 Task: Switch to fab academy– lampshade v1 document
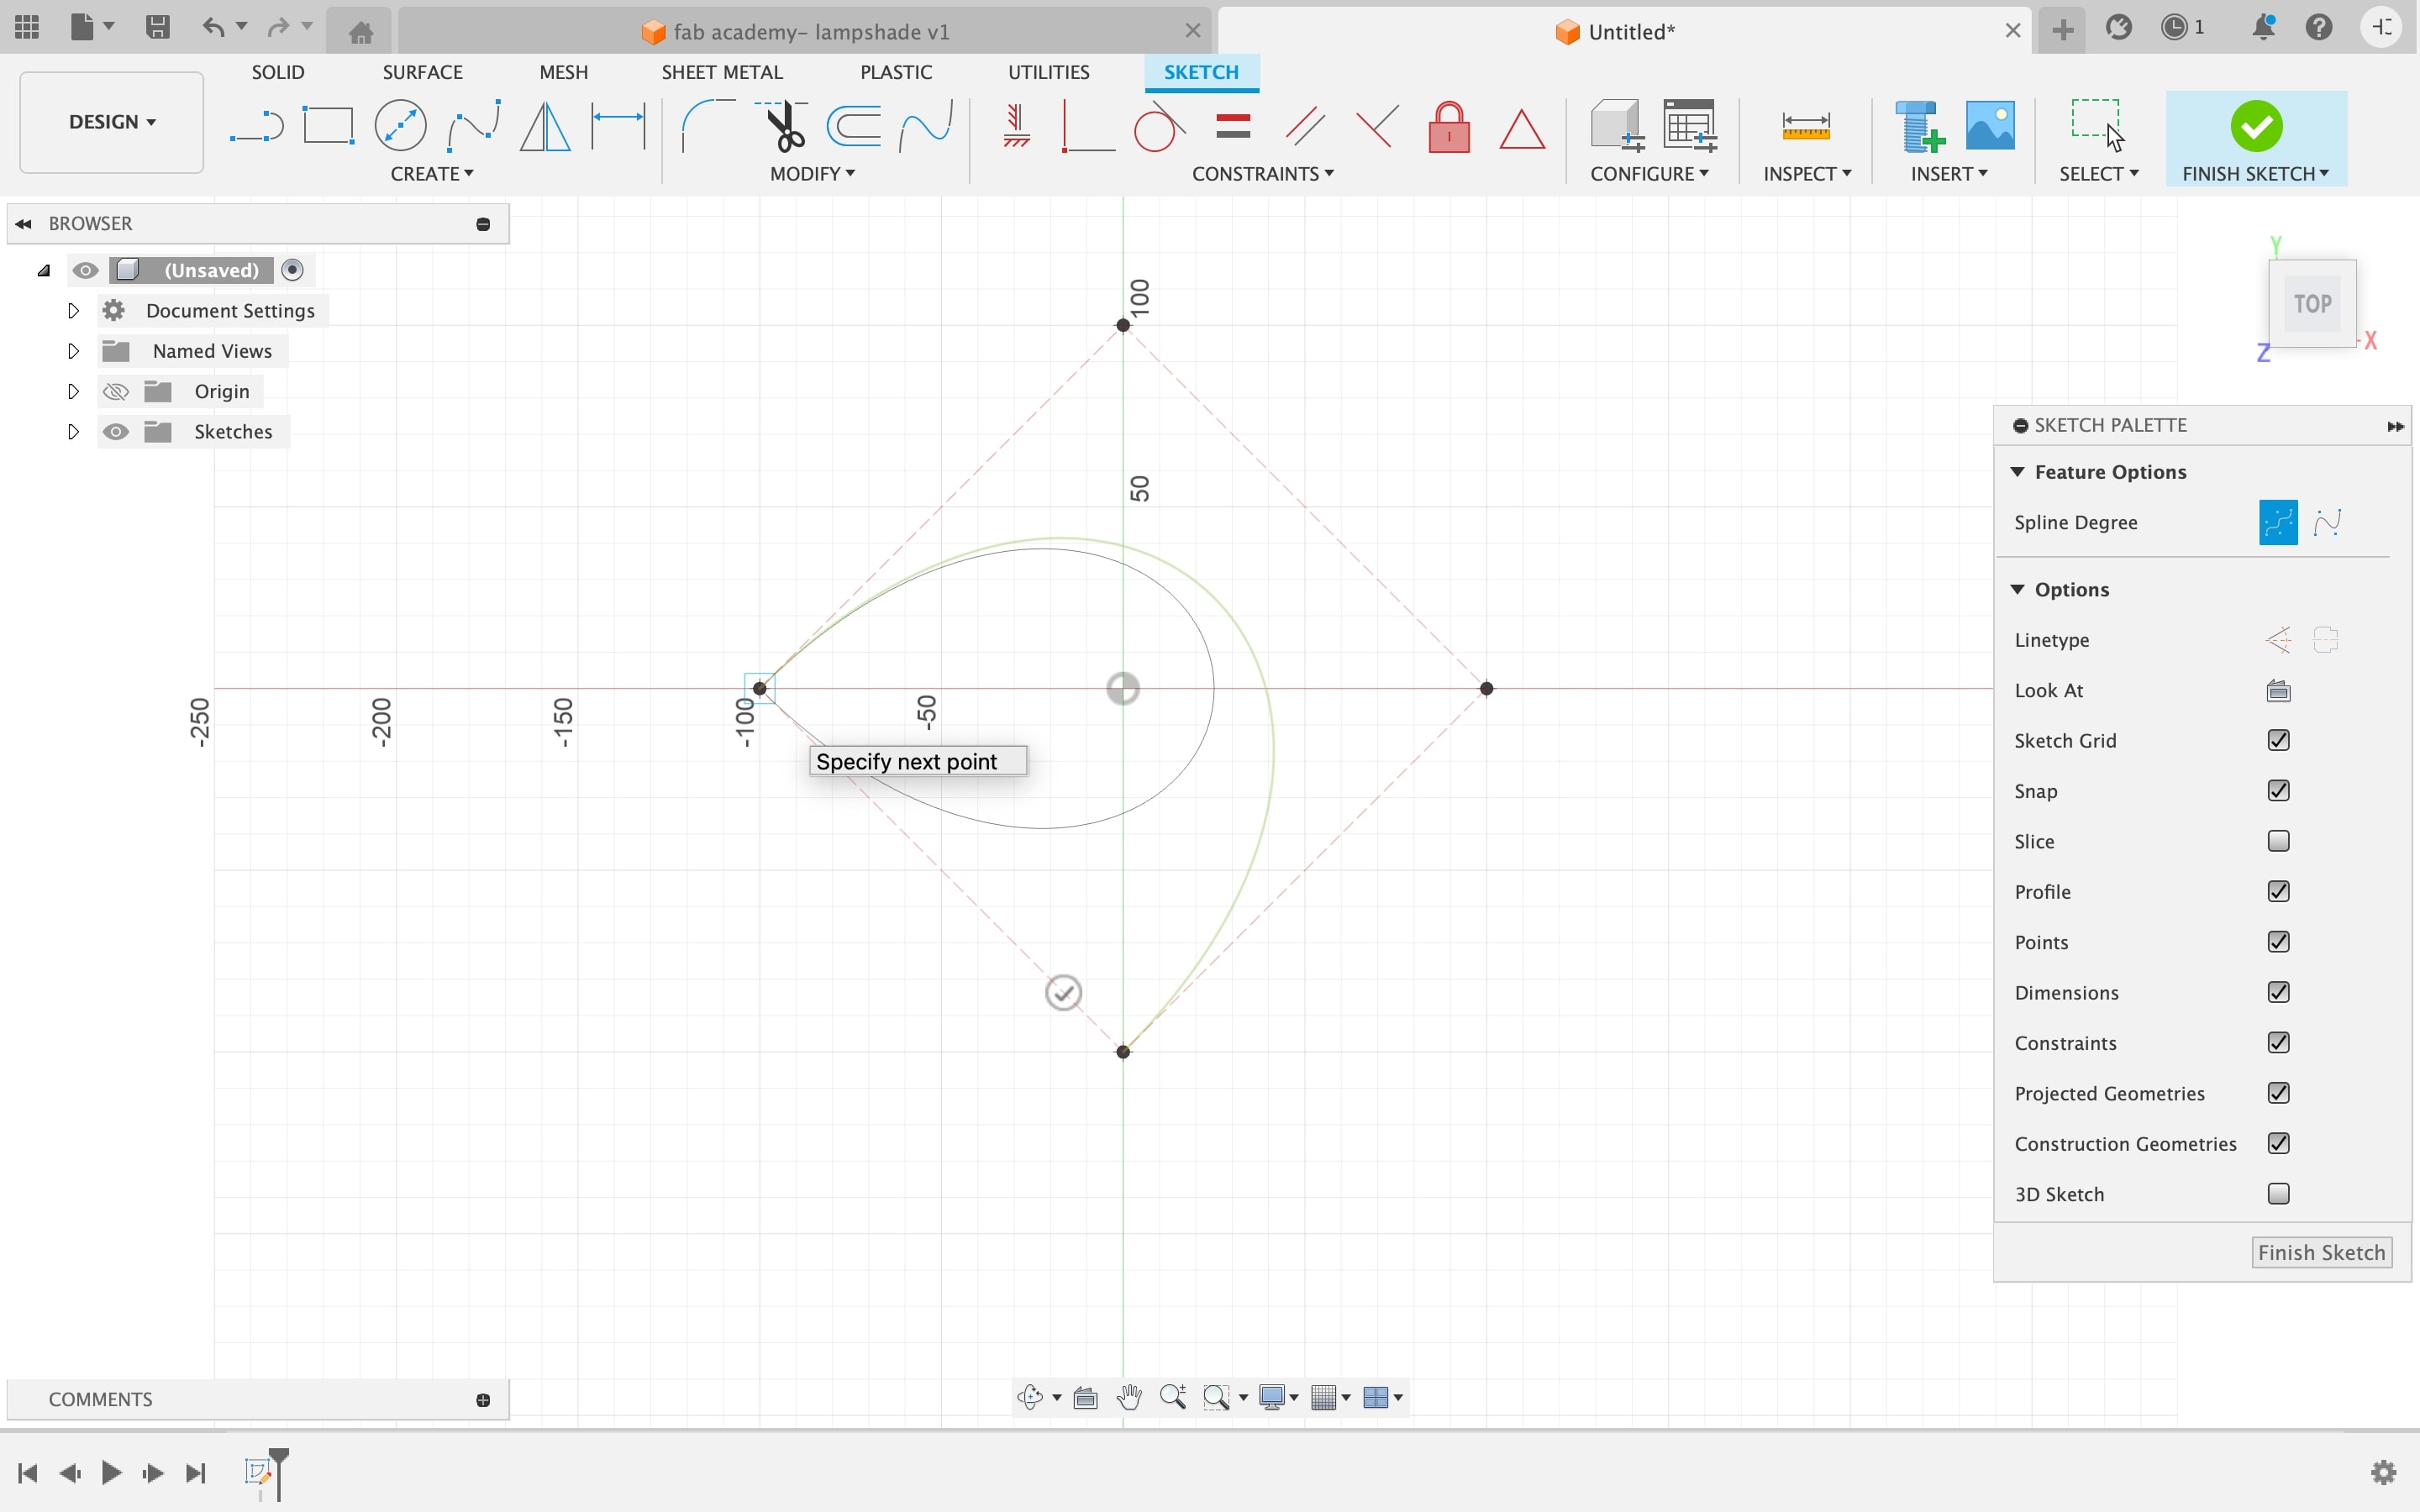point(805,32)
